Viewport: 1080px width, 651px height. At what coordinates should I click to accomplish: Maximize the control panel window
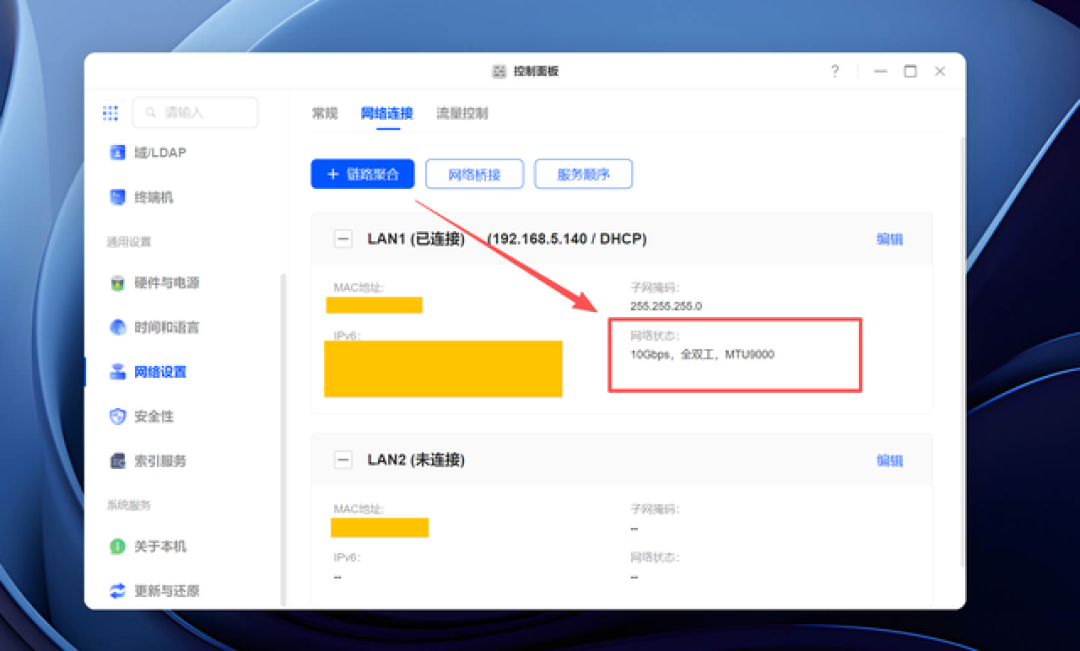click(910, 71)
